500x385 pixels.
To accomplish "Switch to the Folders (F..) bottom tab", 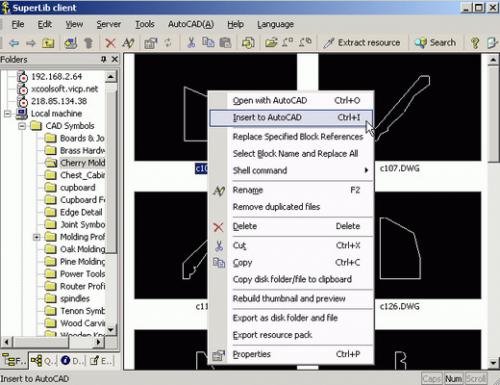I will [14, 361].
